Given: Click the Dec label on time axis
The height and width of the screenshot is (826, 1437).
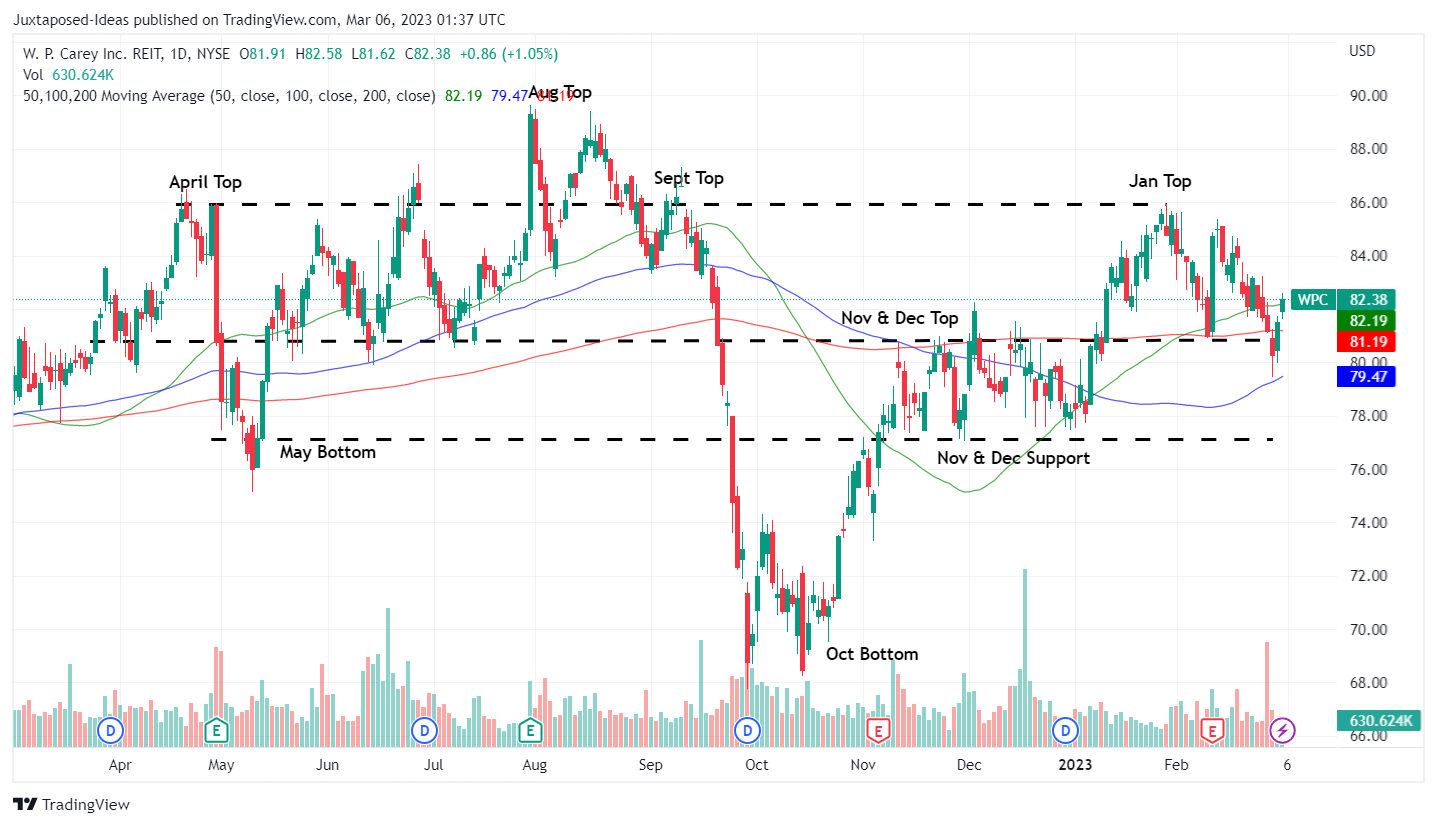Looking at the screenshot, I should [x=968, y=765].
